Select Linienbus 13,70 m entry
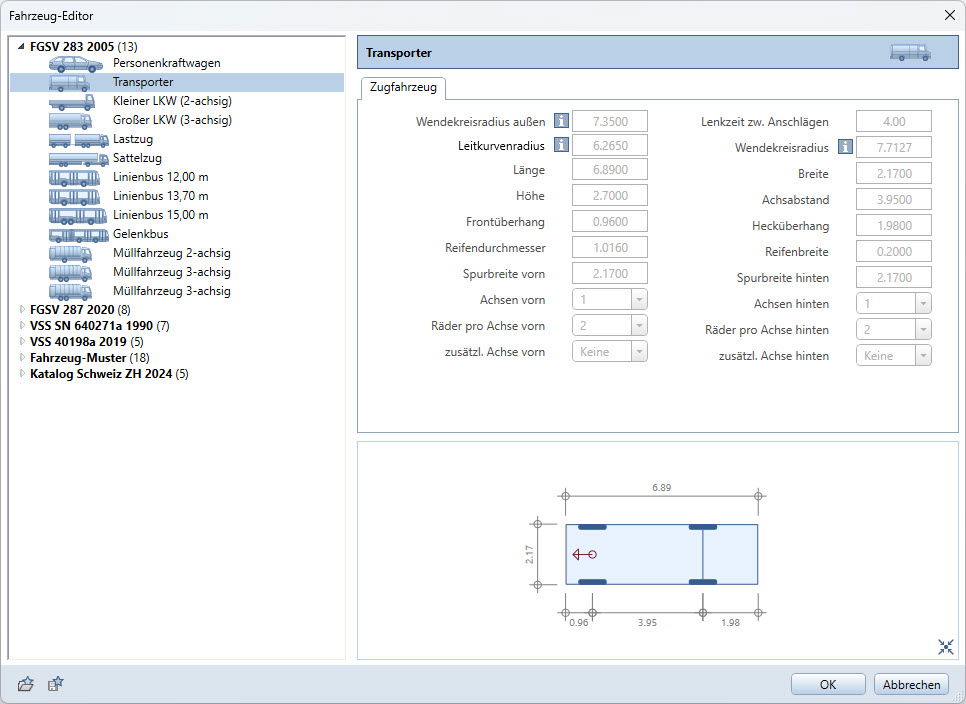This screenshot has height=704, width=966. tap(160, 196)
